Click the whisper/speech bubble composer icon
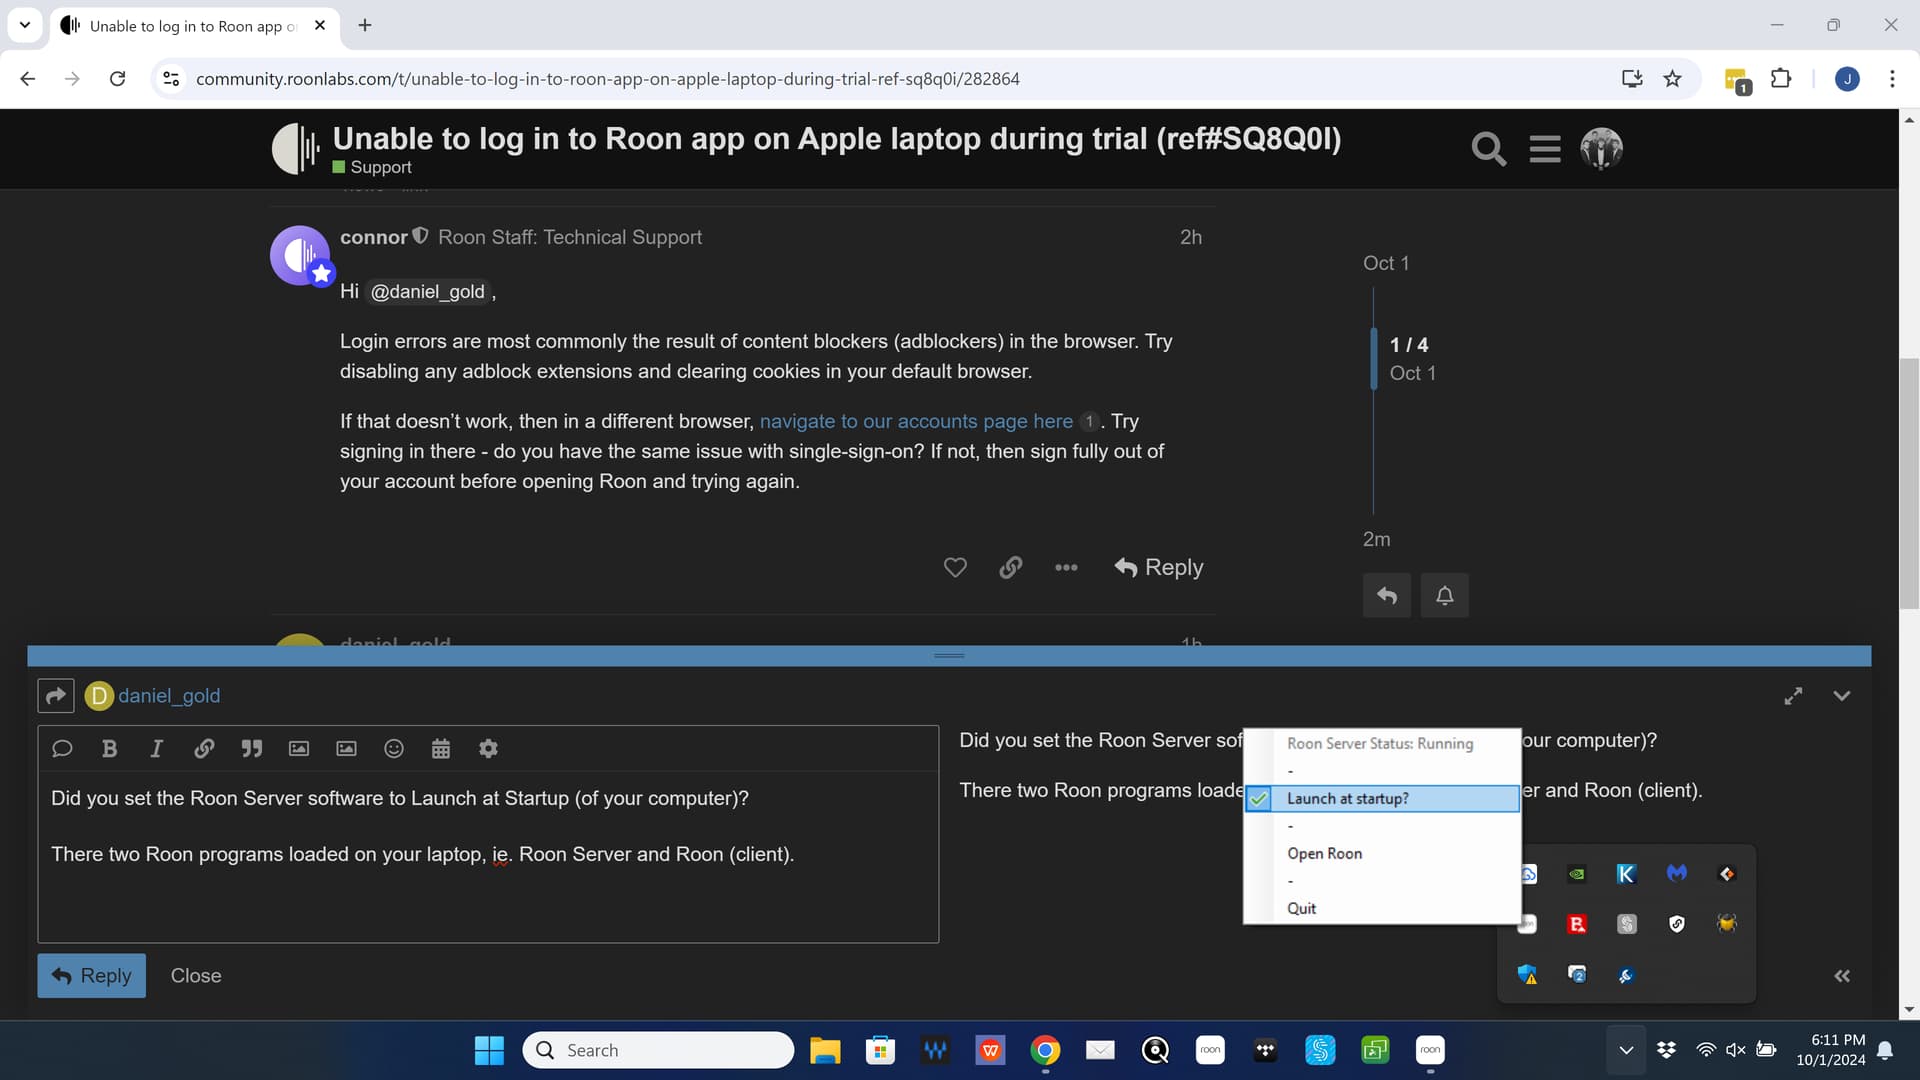This screenshot has width=1920, height=1080. (62, 748)
